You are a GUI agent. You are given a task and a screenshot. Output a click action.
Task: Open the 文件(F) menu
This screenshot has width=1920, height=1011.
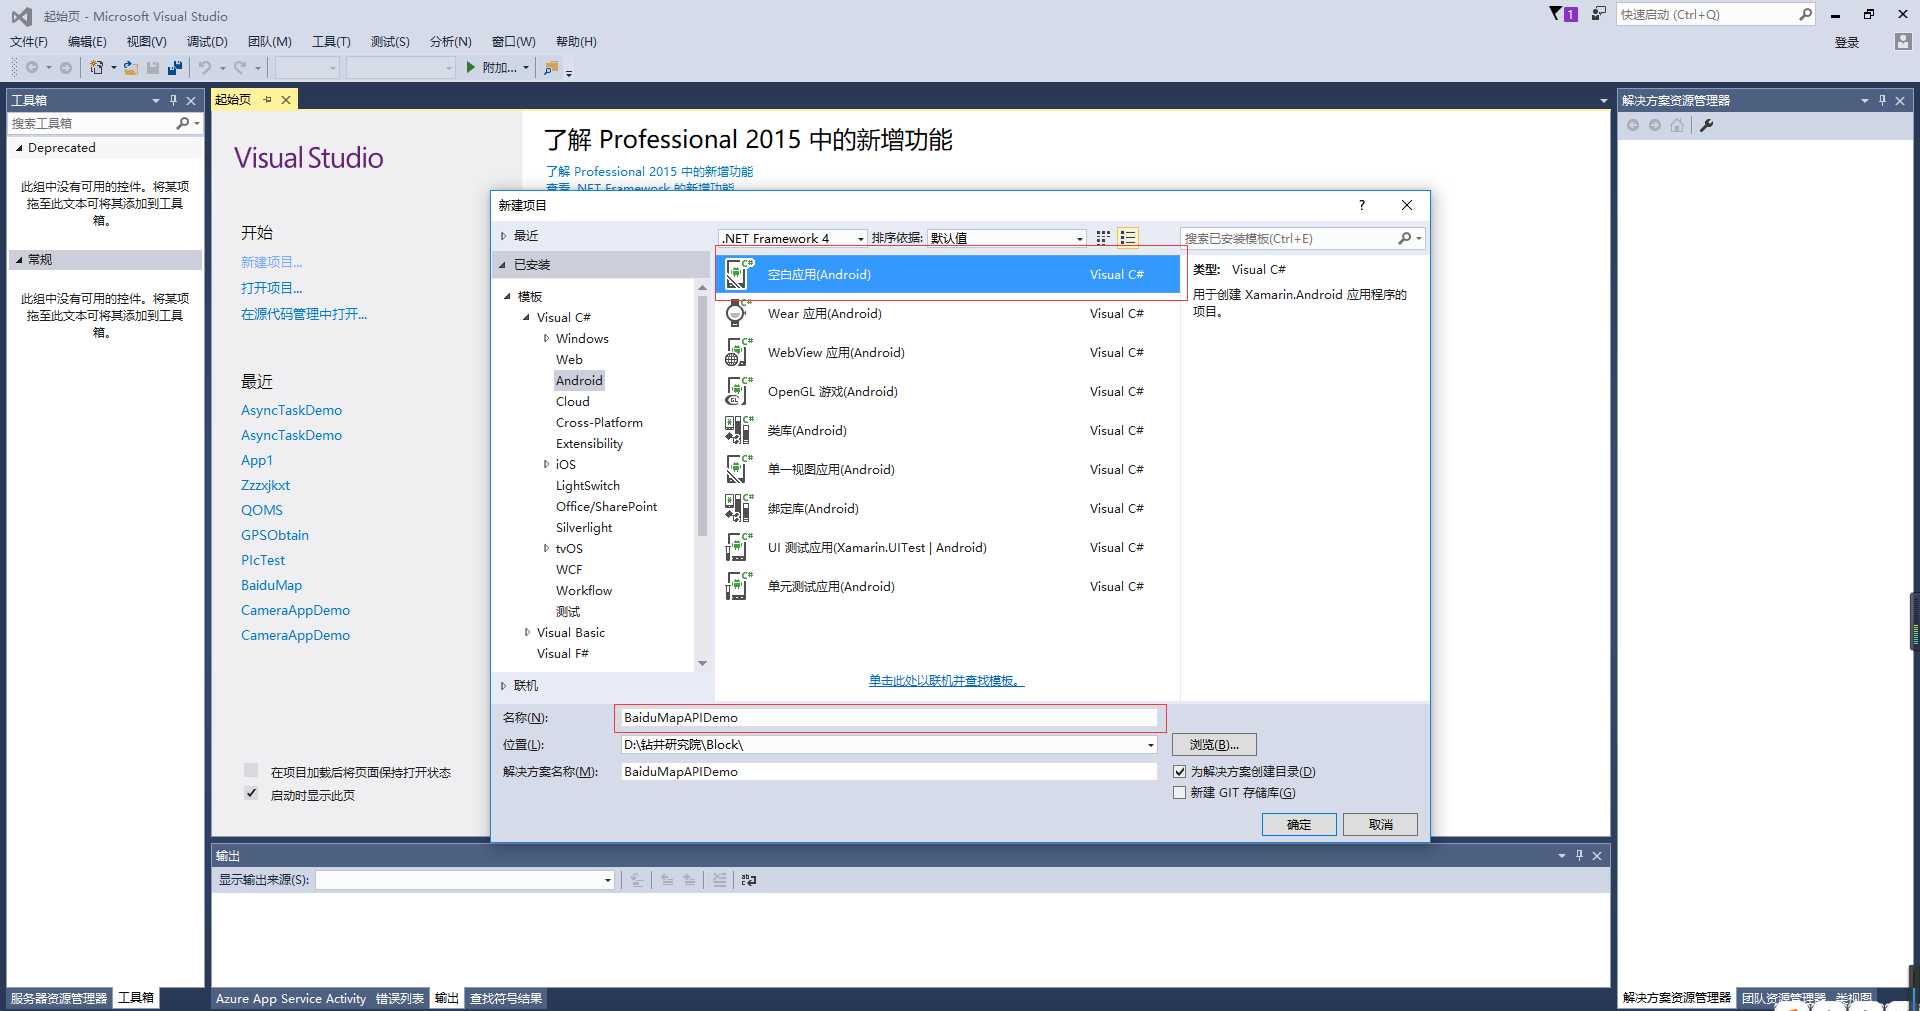point(29,41)
